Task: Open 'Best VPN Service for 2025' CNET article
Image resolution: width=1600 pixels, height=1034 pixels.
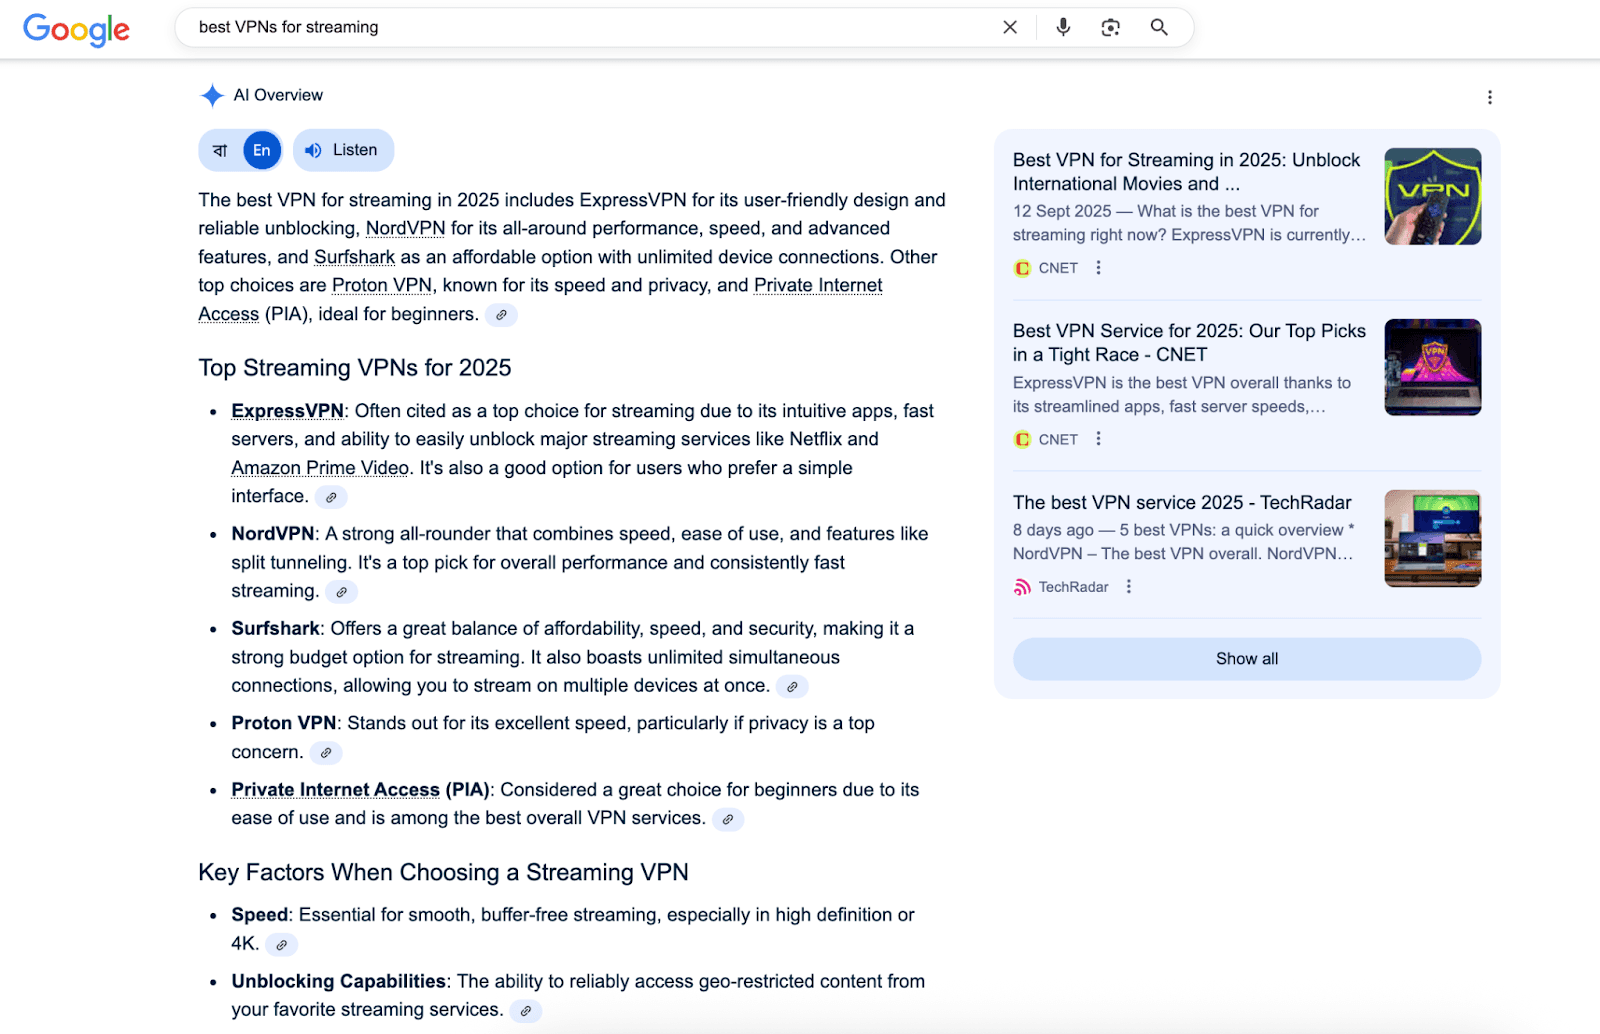Action: pos(1189,343)
